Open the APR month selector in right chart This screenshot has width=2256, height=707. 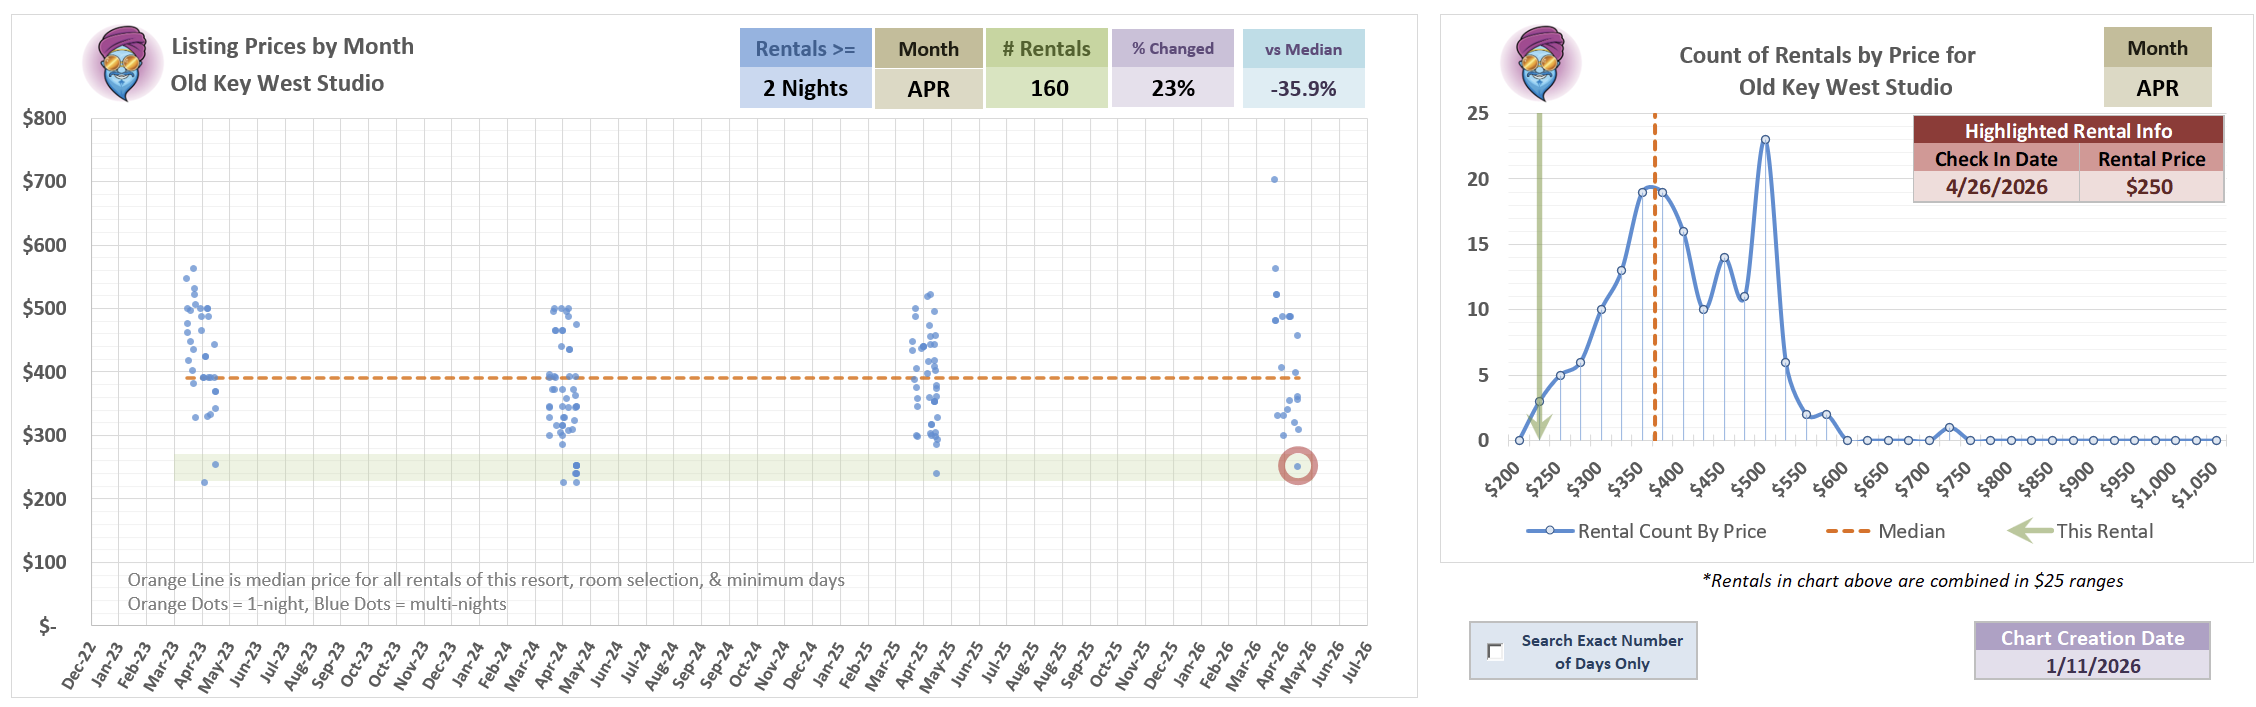coord(2157,88)
